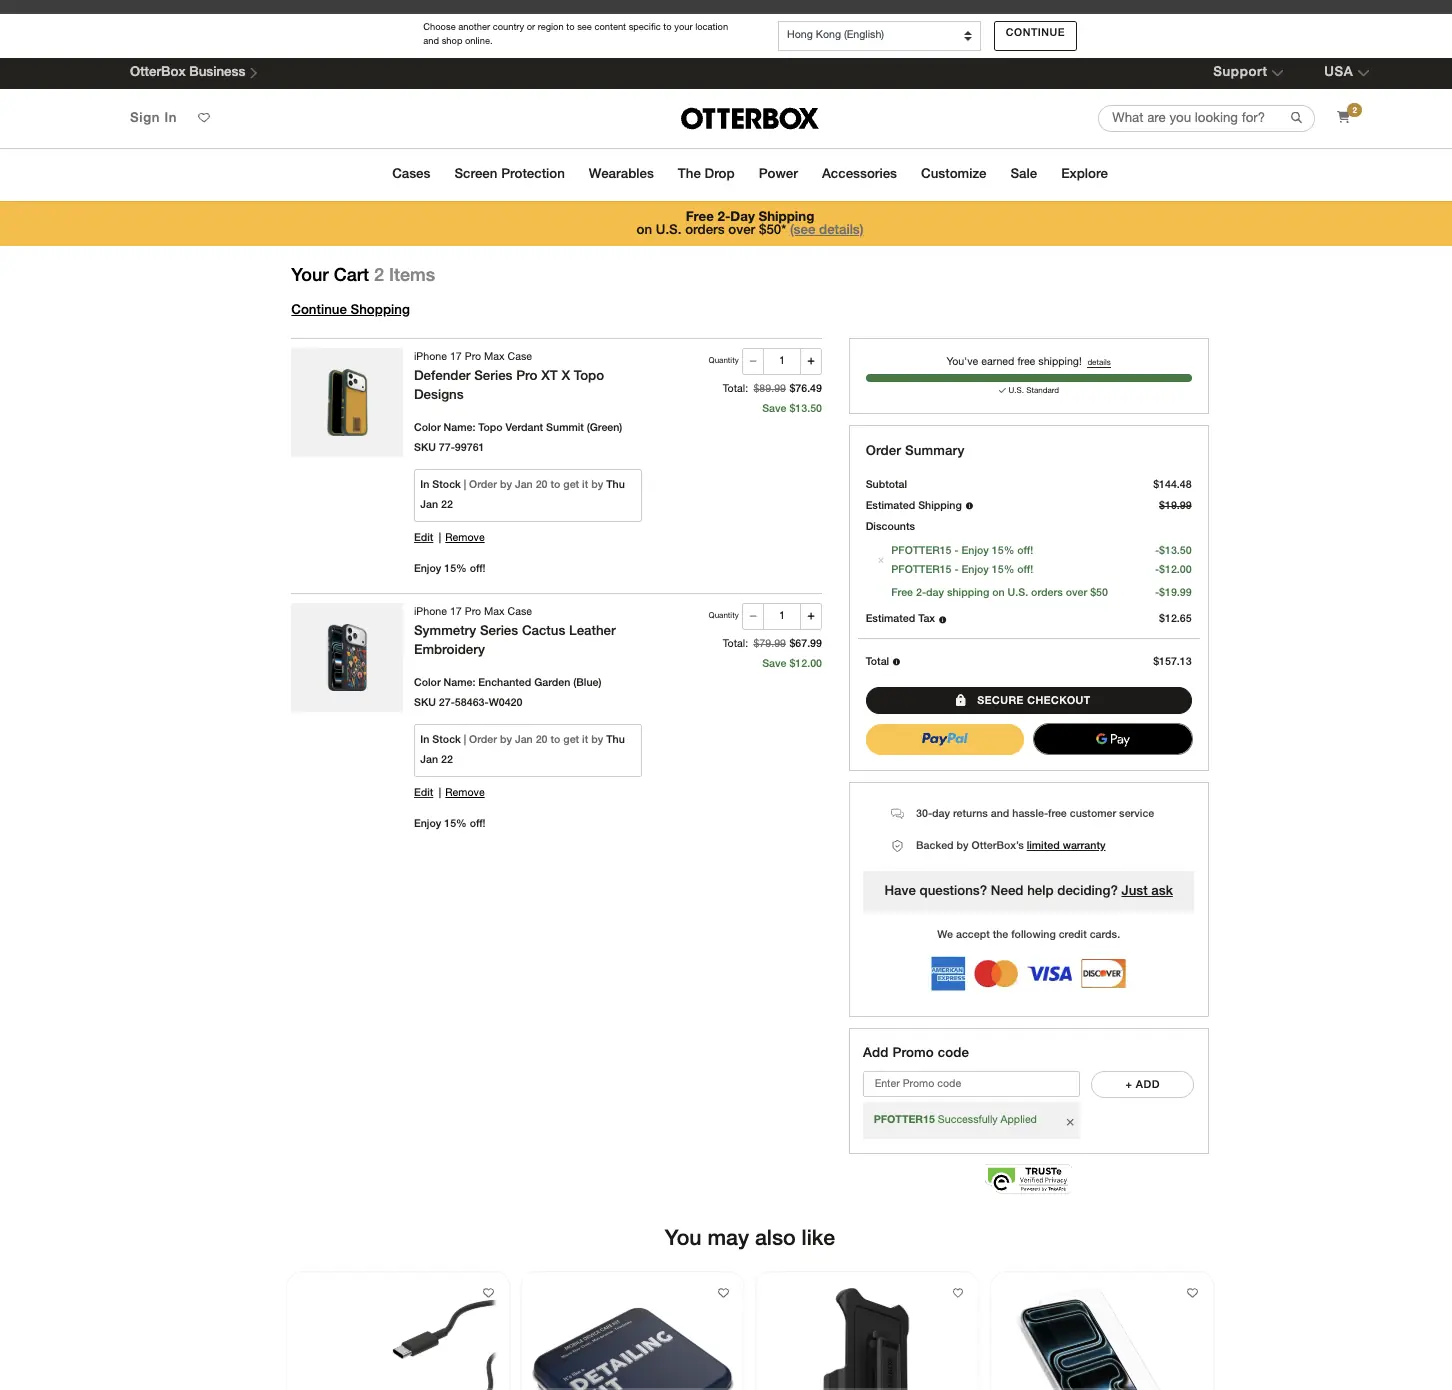Expand the USA country selector
Screen dimensions: 1452x1390
1346,72
